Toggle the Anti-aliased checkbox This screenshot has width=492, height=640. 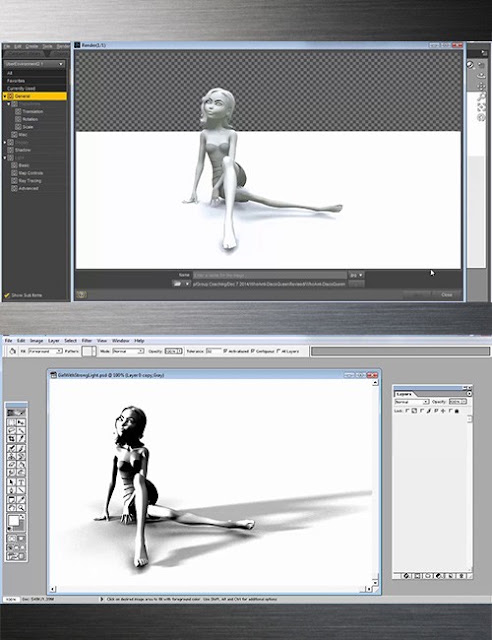point(225,351)
